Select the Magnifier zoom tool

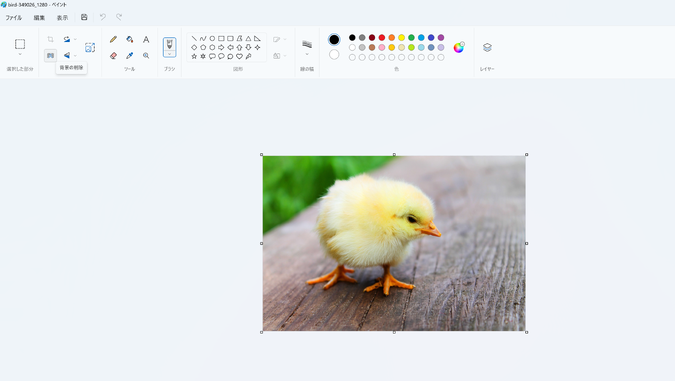pos(146,55)
